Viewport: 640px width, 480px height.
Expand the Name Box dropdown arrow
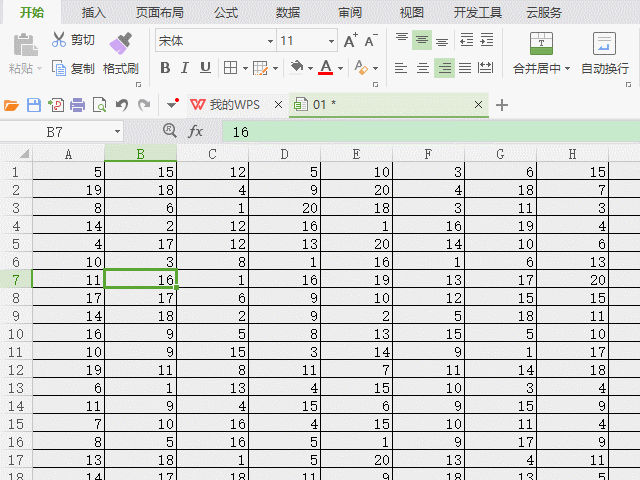[x=117, y=132]
